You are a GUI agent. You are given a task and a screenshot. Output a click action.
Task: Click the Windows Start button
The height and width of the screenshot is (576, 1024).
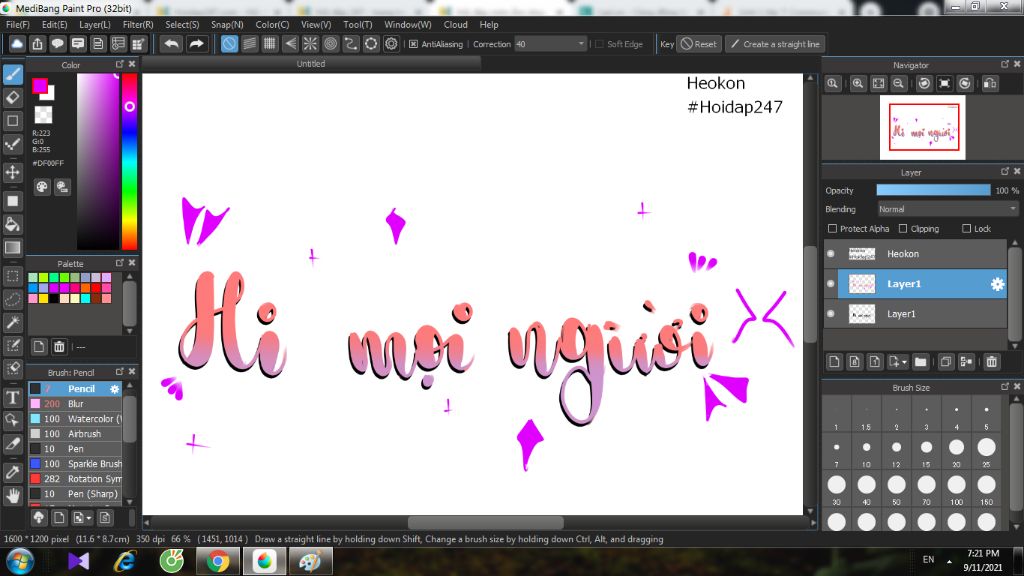[20, 561]
